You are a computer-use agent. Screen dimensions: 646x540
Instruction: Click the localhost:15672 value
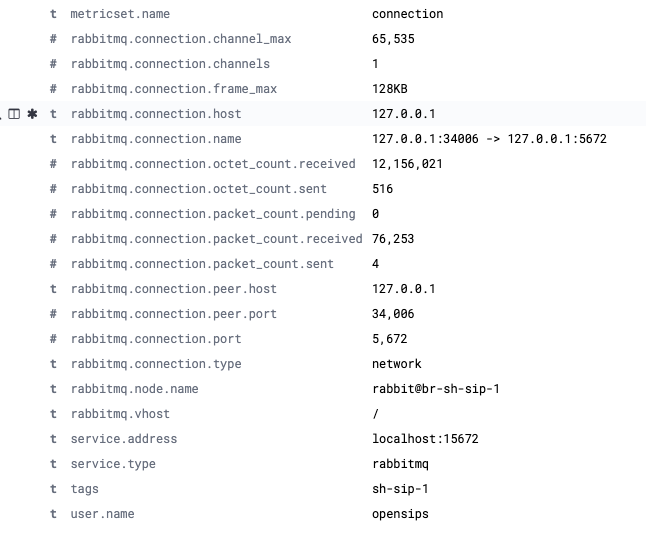tap(425, 439)
